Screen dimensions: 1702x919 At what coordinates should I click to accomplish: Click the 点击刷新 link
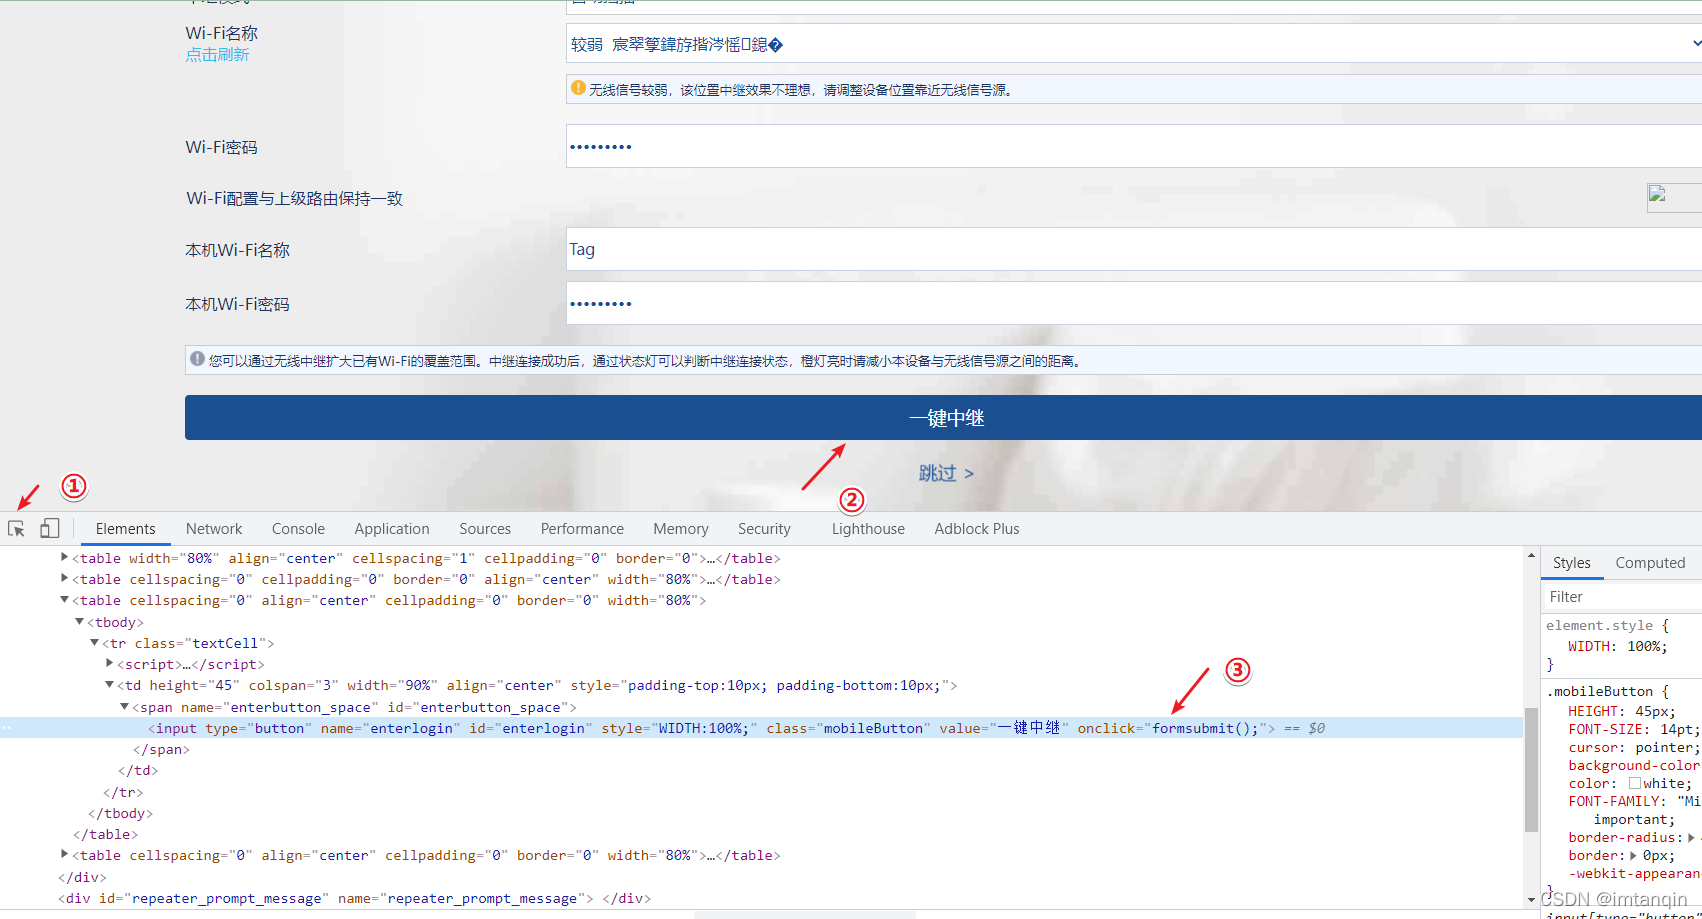217,54
